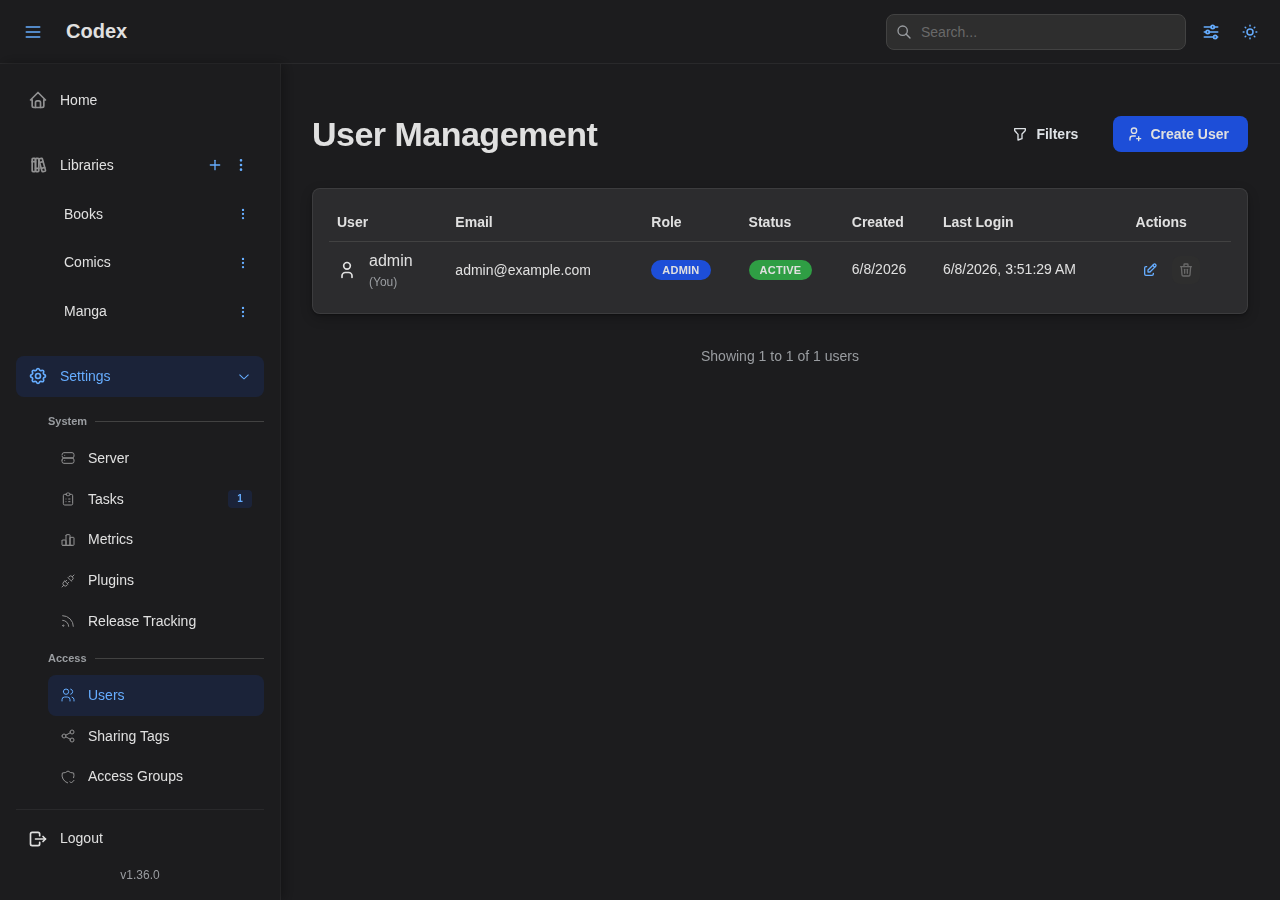Click the ACTIVE status badge
The height and width of the screenshot is (900, 1280).
(x=780, y=270)
